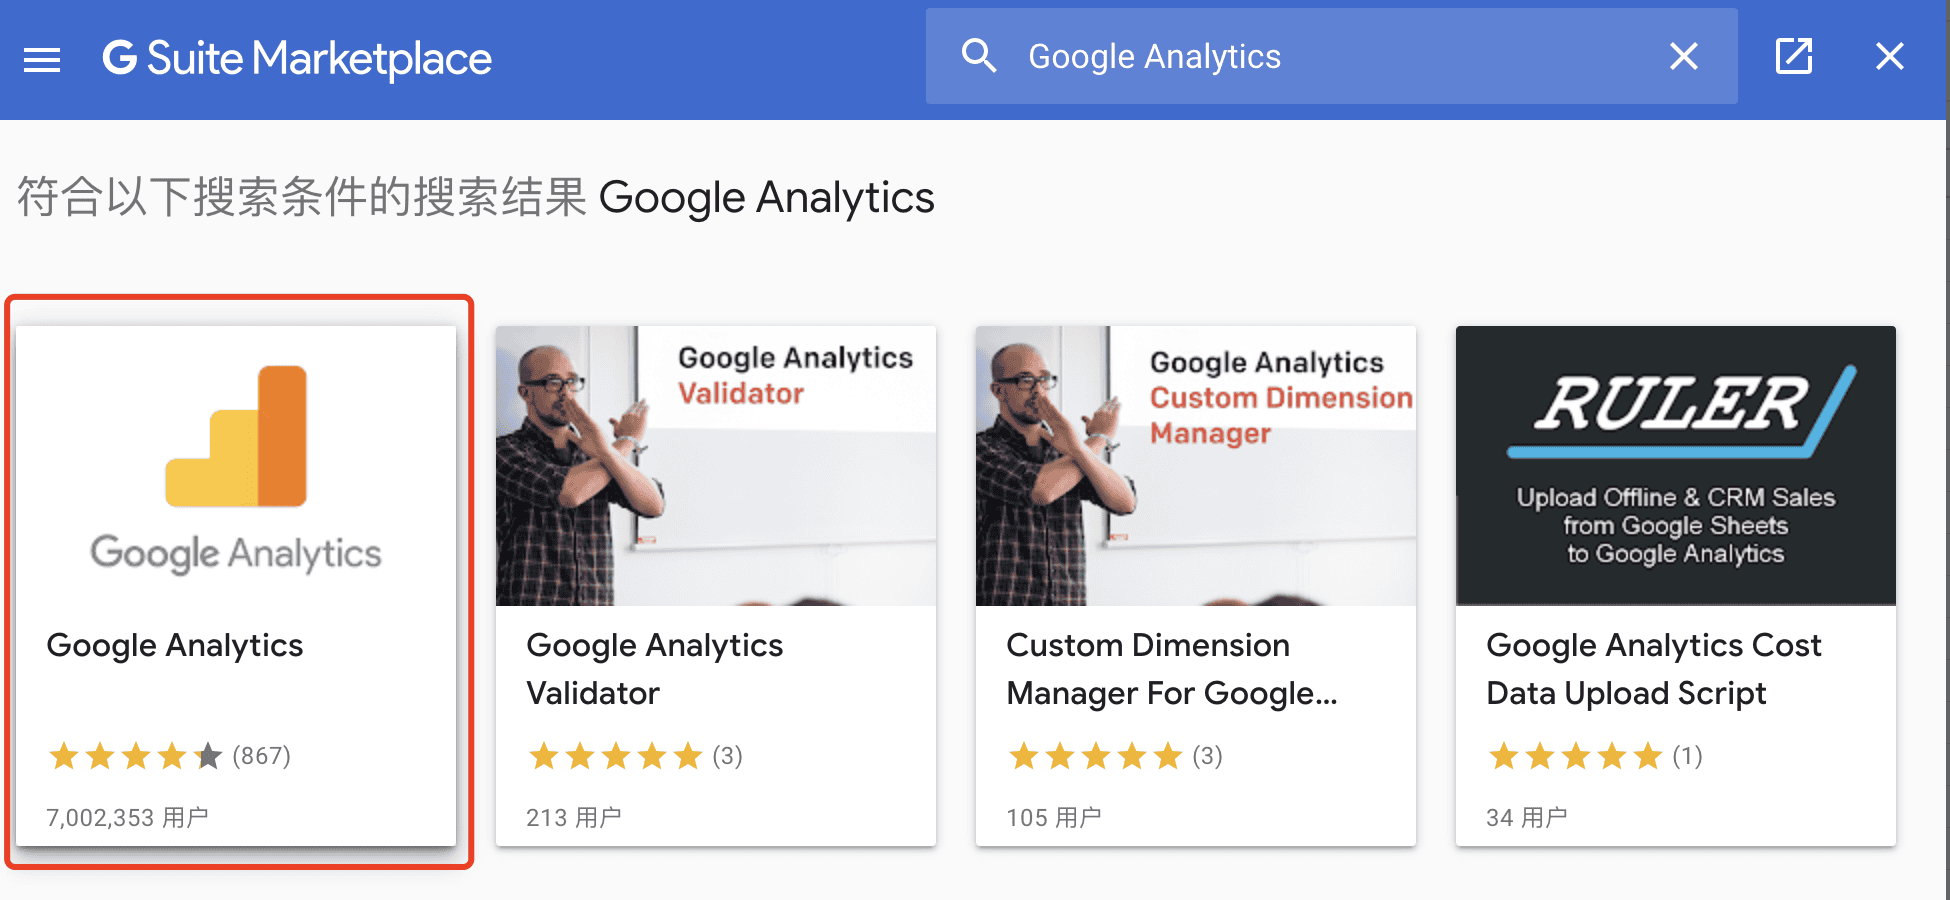1950x900 pixels.
Task: Click the RULER logo banner image
Action: [x=1676, y=466]
